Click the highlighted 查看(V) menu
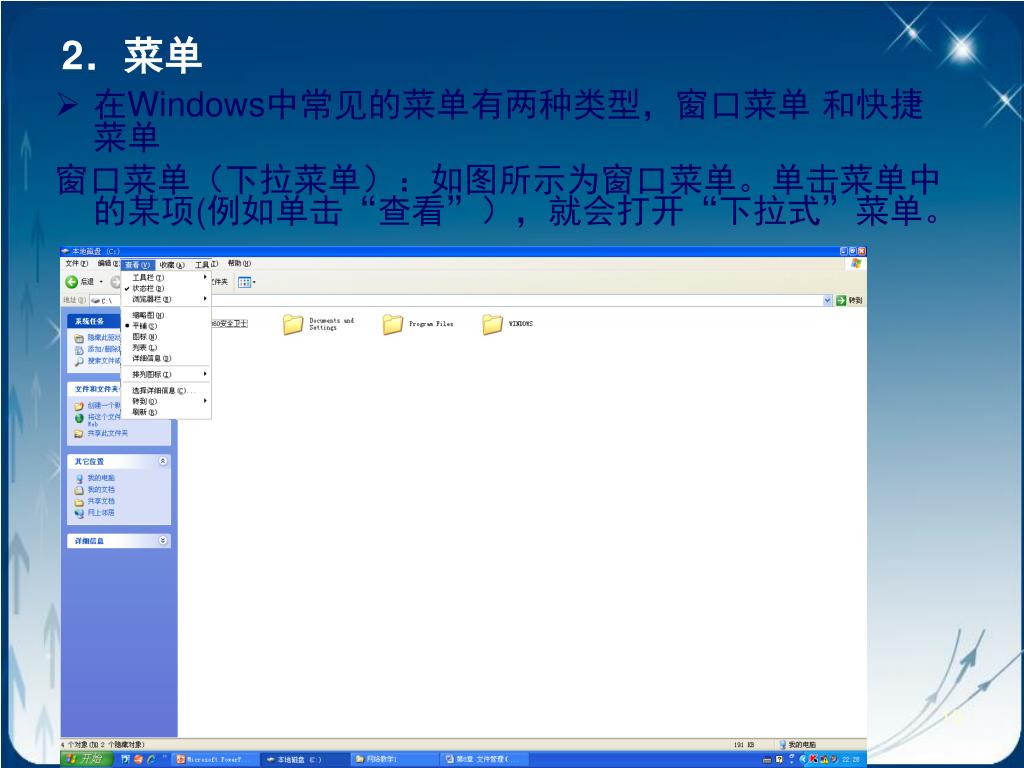The height and width of the screenshot is (768, 1024). [137, 264]
